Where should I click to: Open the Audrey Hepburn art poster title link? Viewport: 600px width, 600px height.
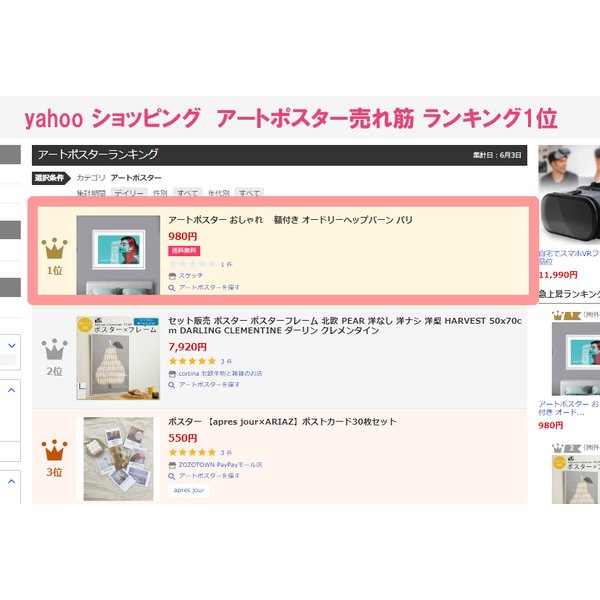pyautogui.click(x=290, y=220)
